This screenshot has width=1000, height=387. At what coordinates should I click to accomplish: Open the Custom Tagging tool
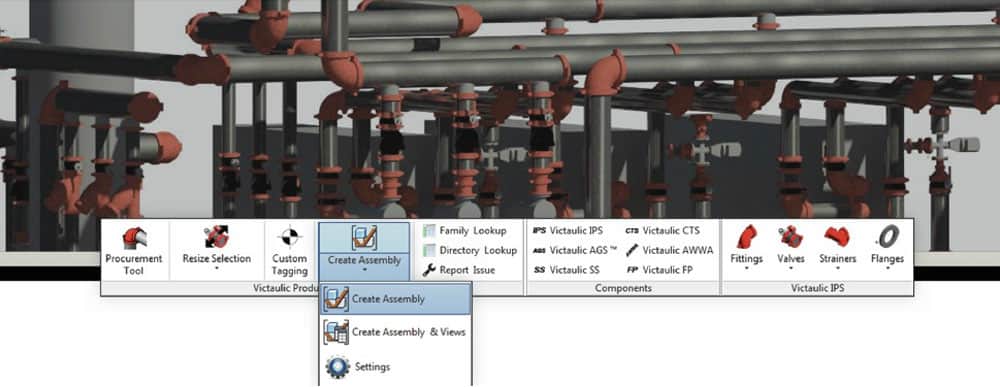point(290,251)
